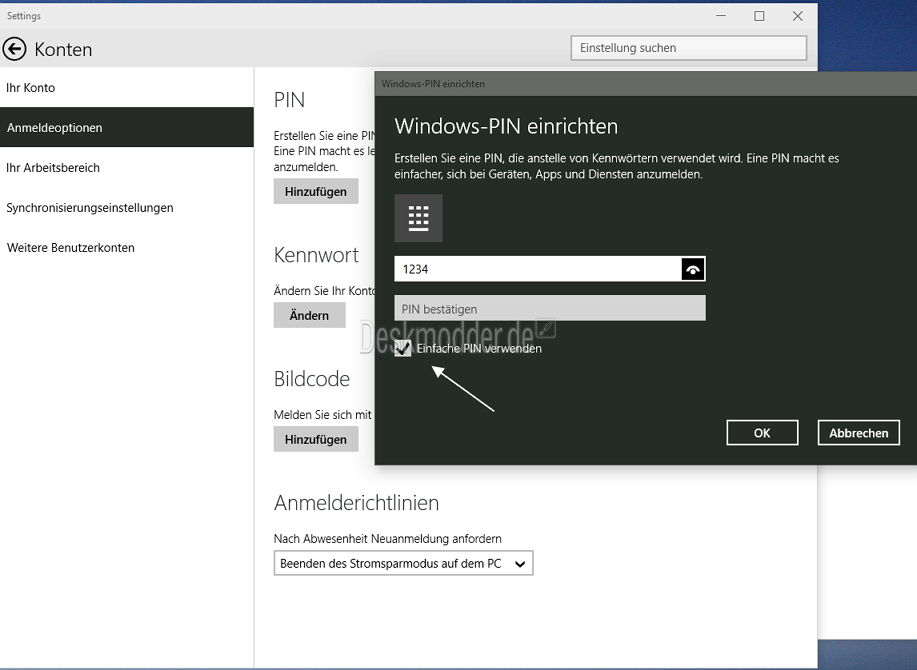Click the 'Bildcode' heading

point(312,379)
